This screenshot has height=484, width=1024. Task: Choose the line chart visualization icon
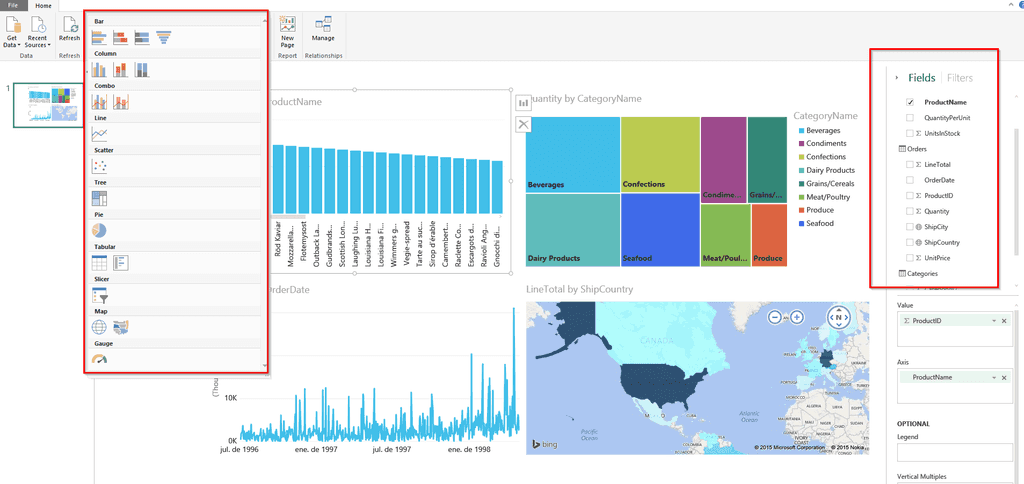[99, 135]
